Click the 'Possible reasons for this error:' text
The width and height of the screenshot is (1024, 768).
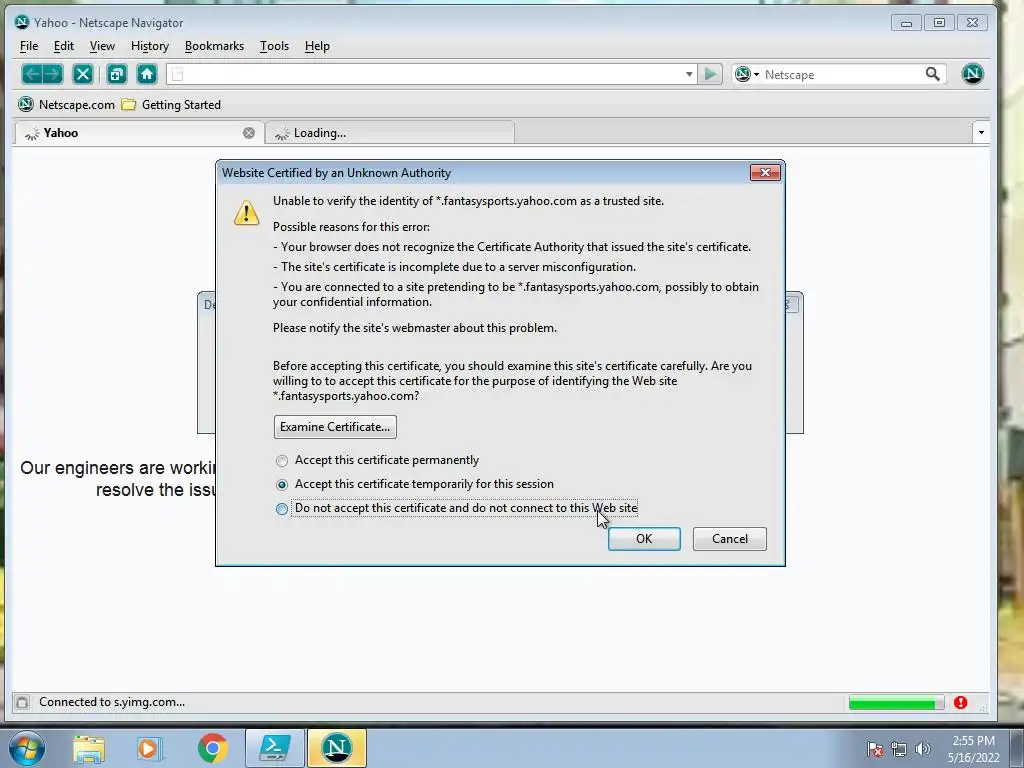pos(351,227)
